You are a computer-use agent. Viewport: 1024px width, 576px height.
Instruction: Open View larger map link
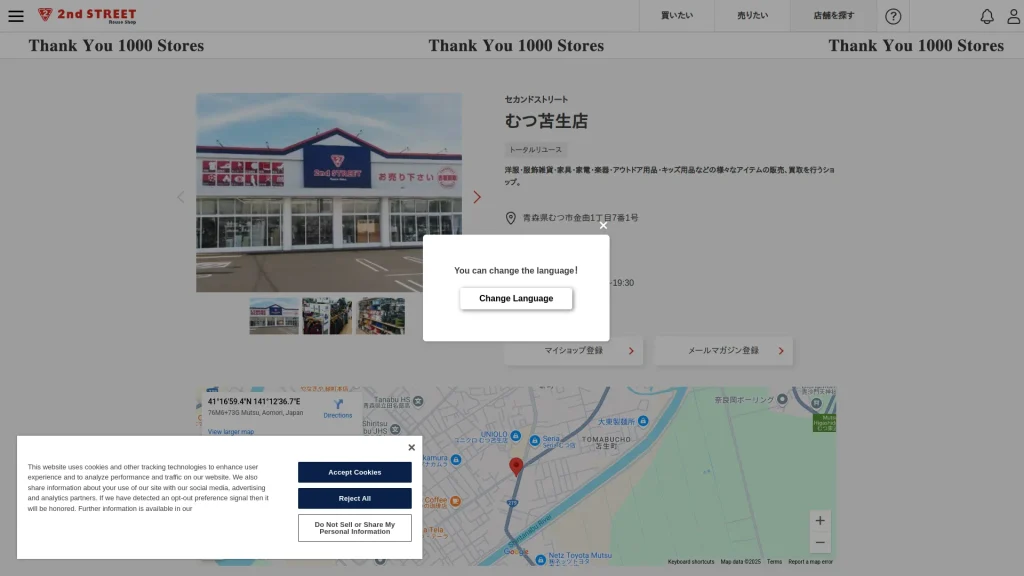tap(231, 432)
